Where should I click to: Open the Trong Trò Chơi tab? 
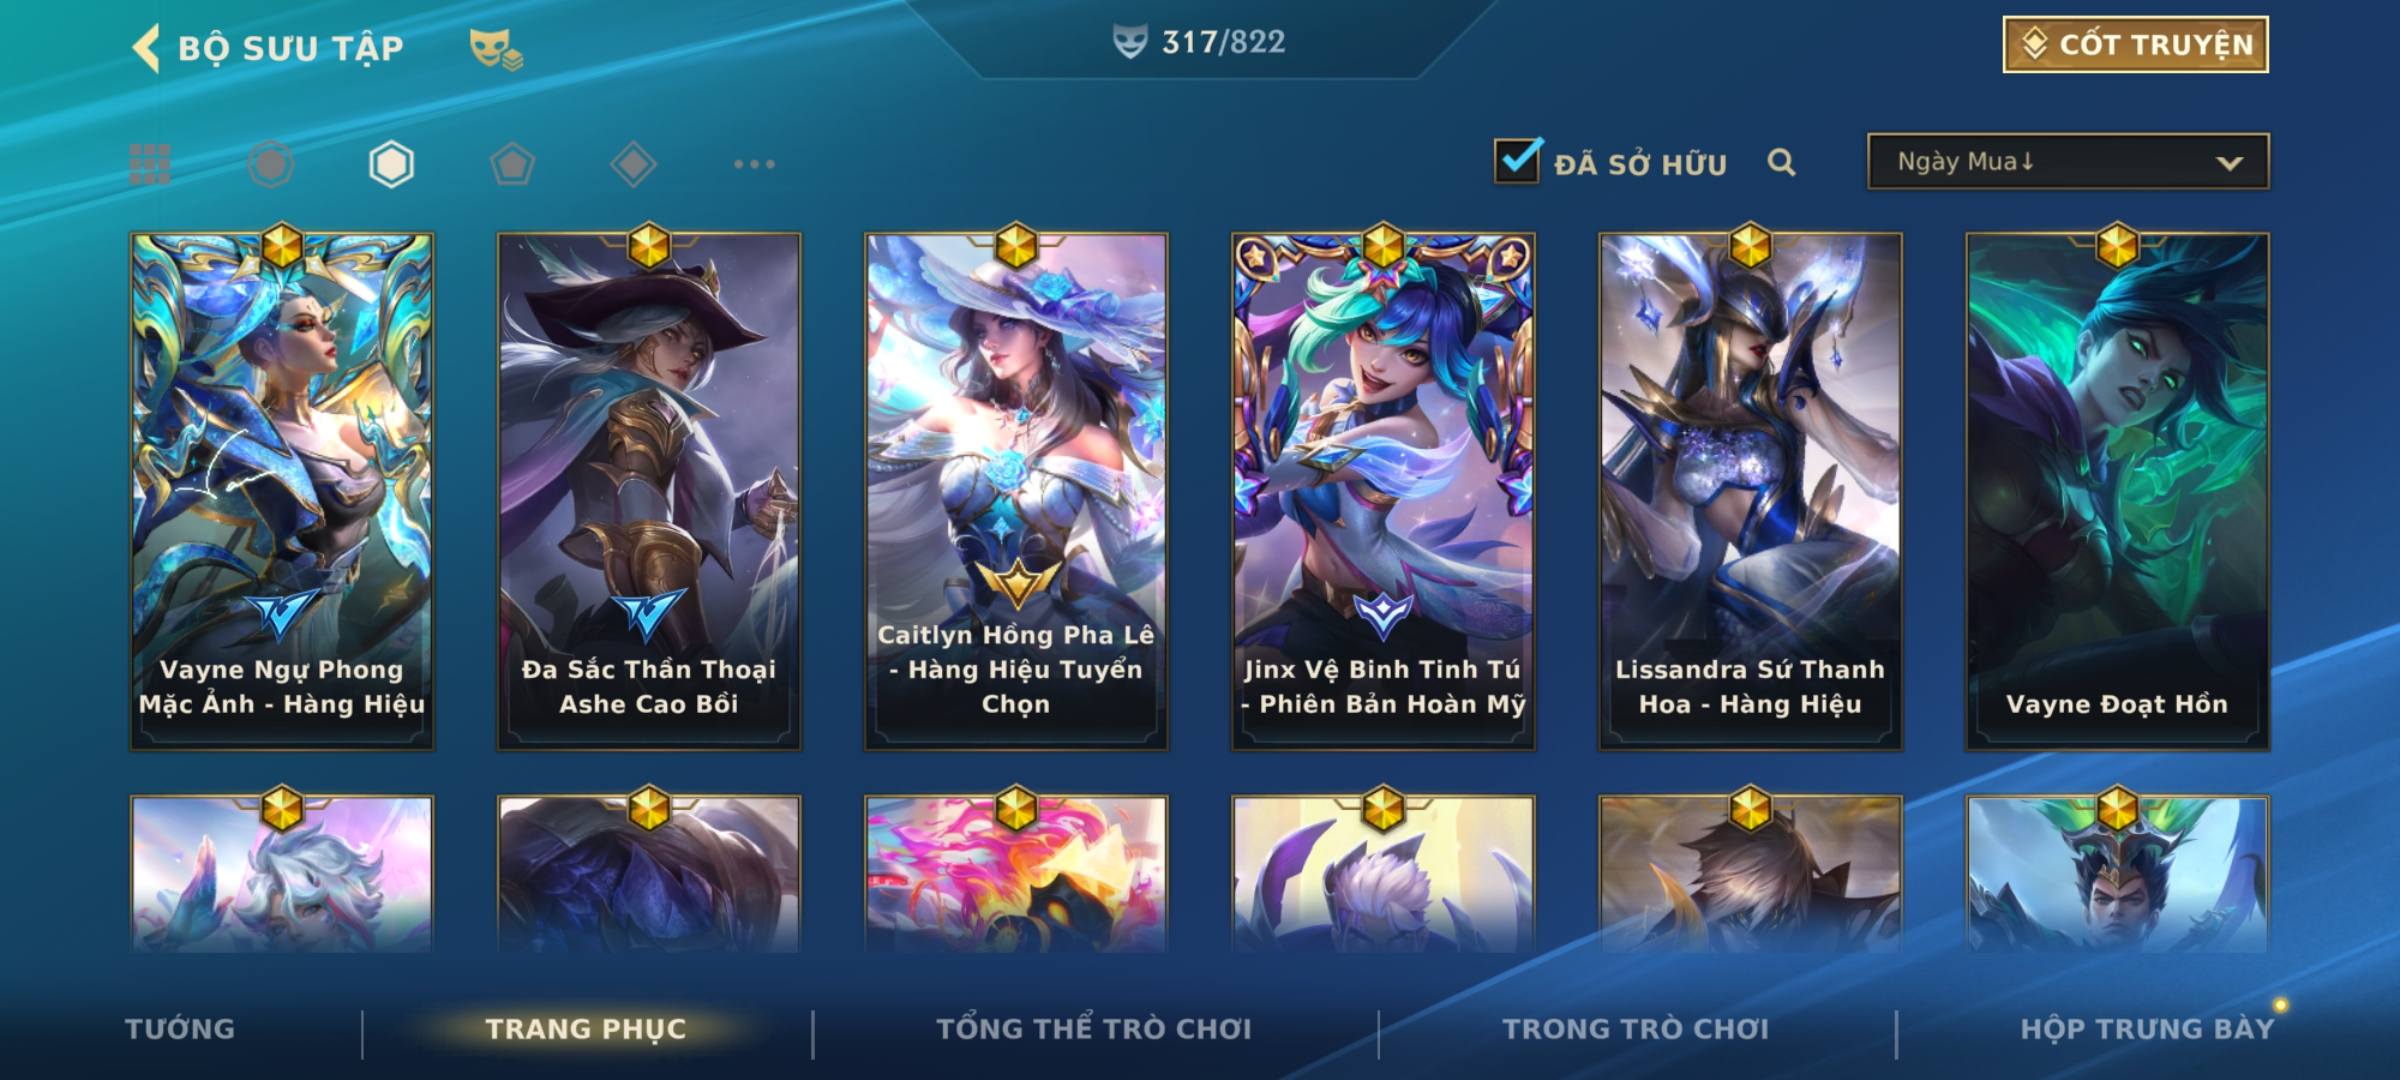1635,1029
